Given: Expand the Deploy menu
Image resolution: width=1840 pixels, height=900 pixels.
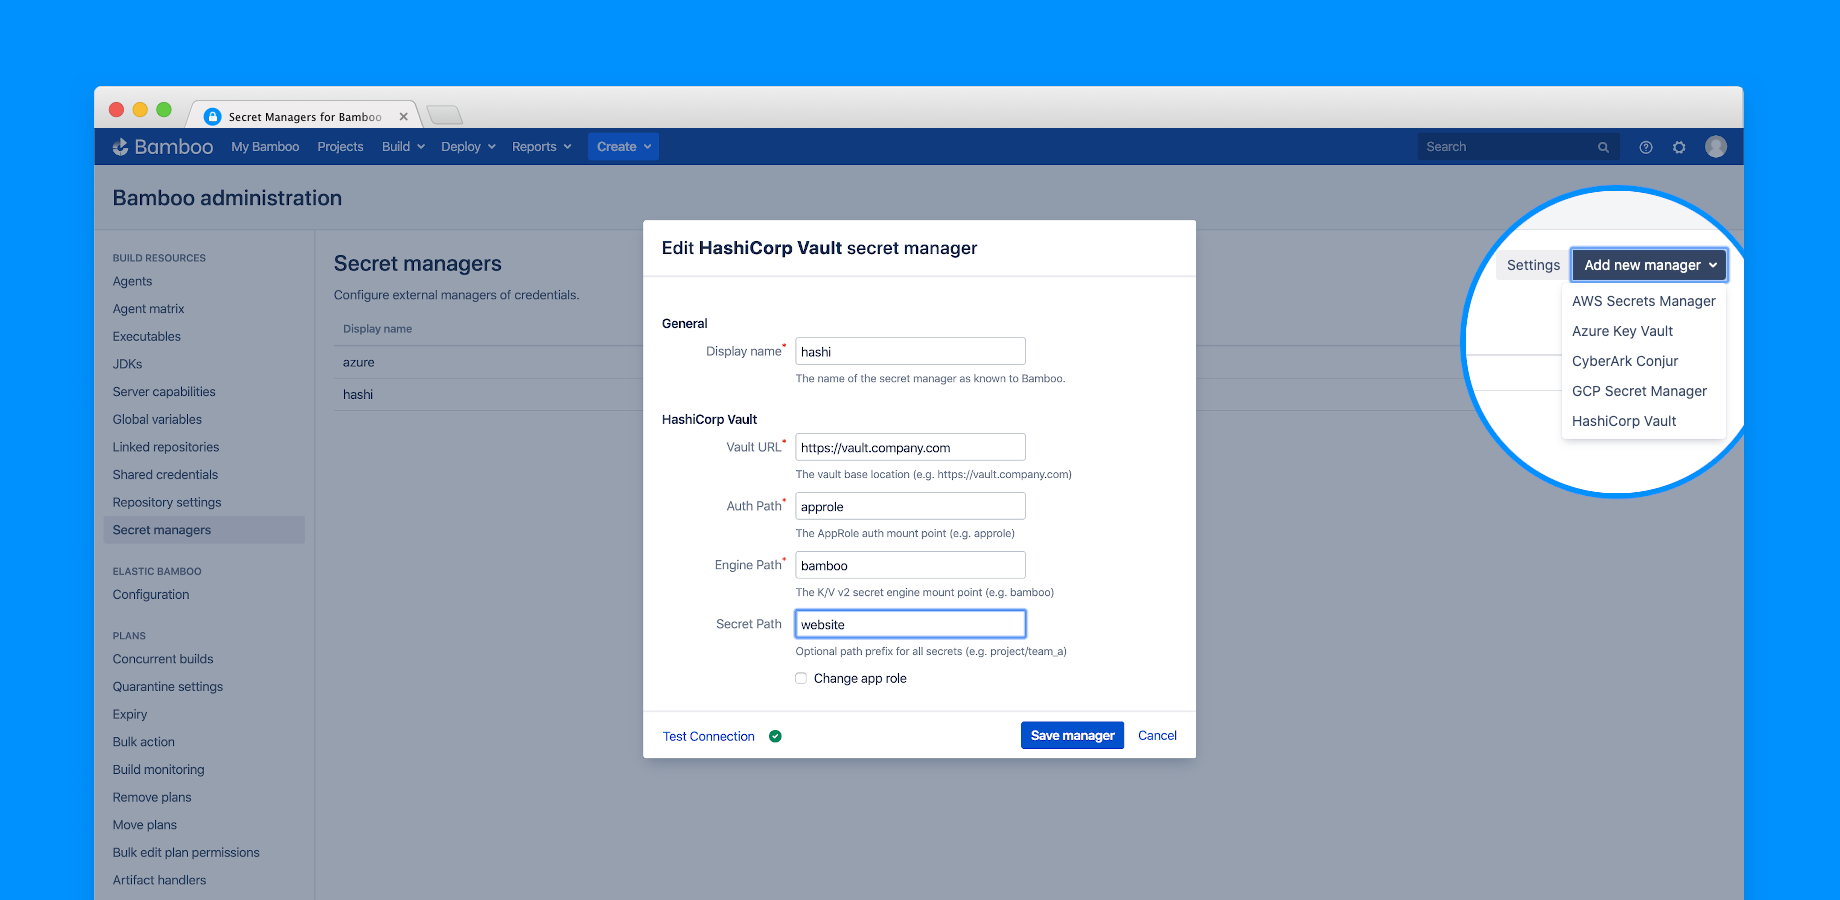Looking at the screenshot, I should click(x=468, y=147).
